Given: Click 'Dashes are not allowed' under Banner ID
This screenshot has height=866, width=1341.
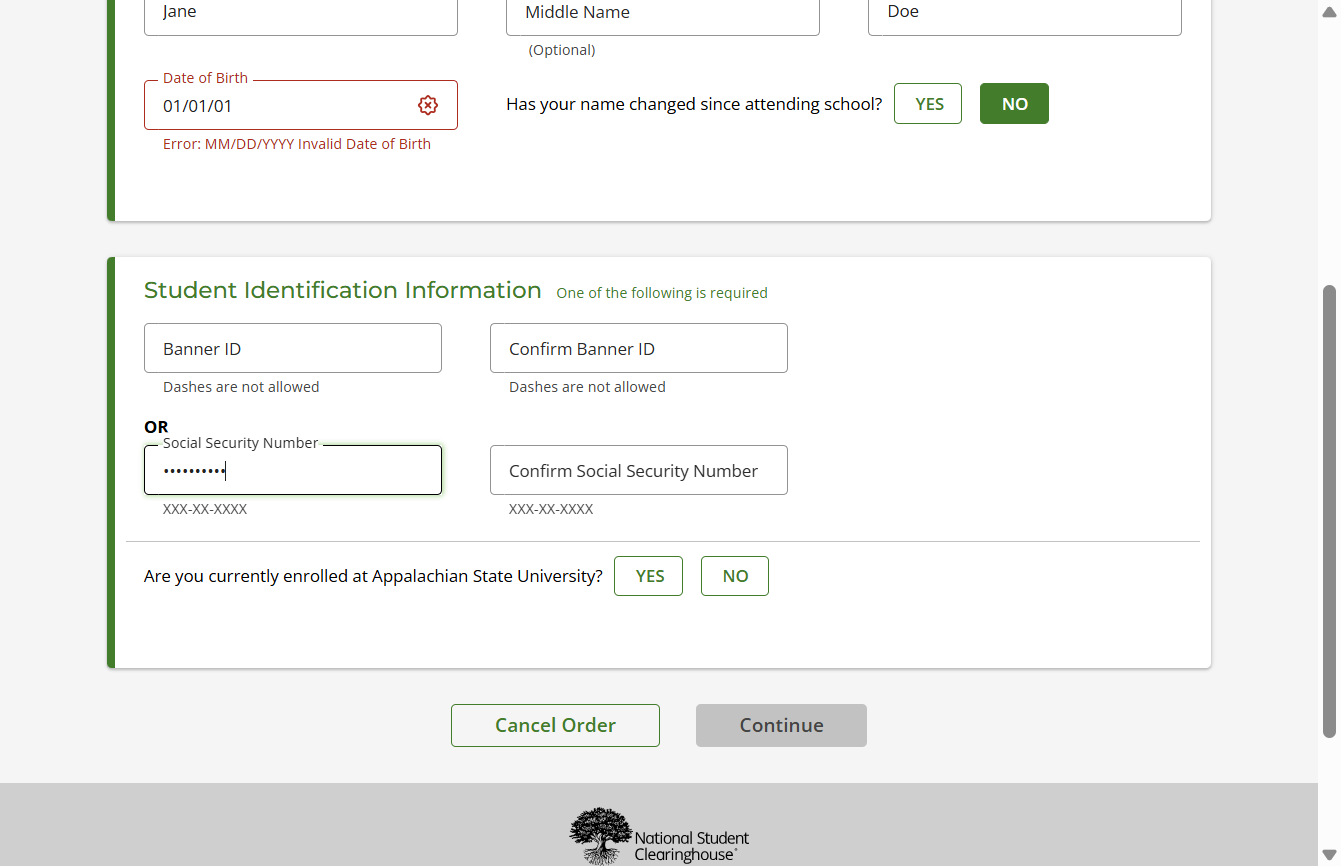Looking at the screenshot, I should [x=241, y=387].
